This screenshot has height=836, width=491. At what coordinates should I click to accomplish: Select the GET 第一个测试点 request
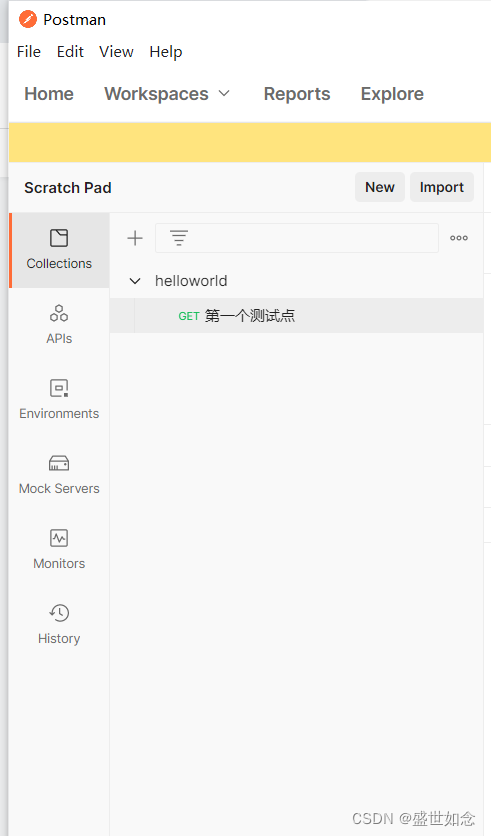pyautogui.click(x=296, y=316)
